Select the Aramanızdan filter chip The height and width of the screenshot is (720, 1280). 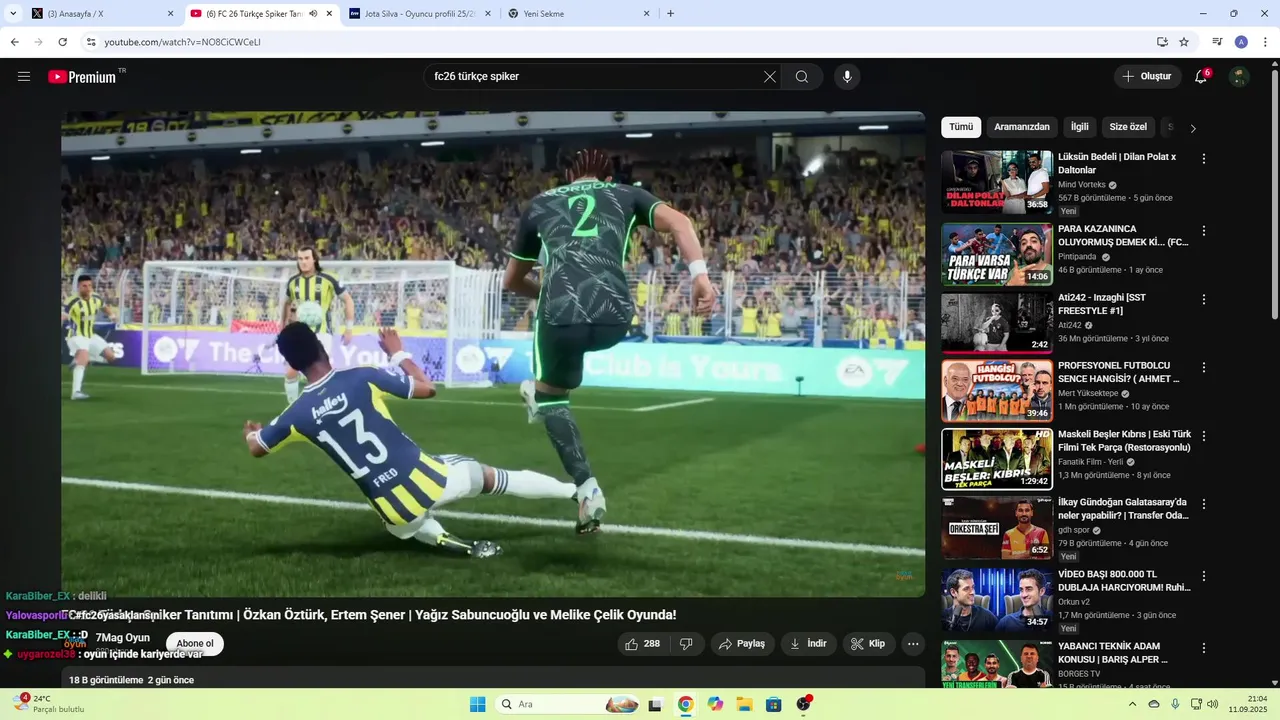(1022, 127)
